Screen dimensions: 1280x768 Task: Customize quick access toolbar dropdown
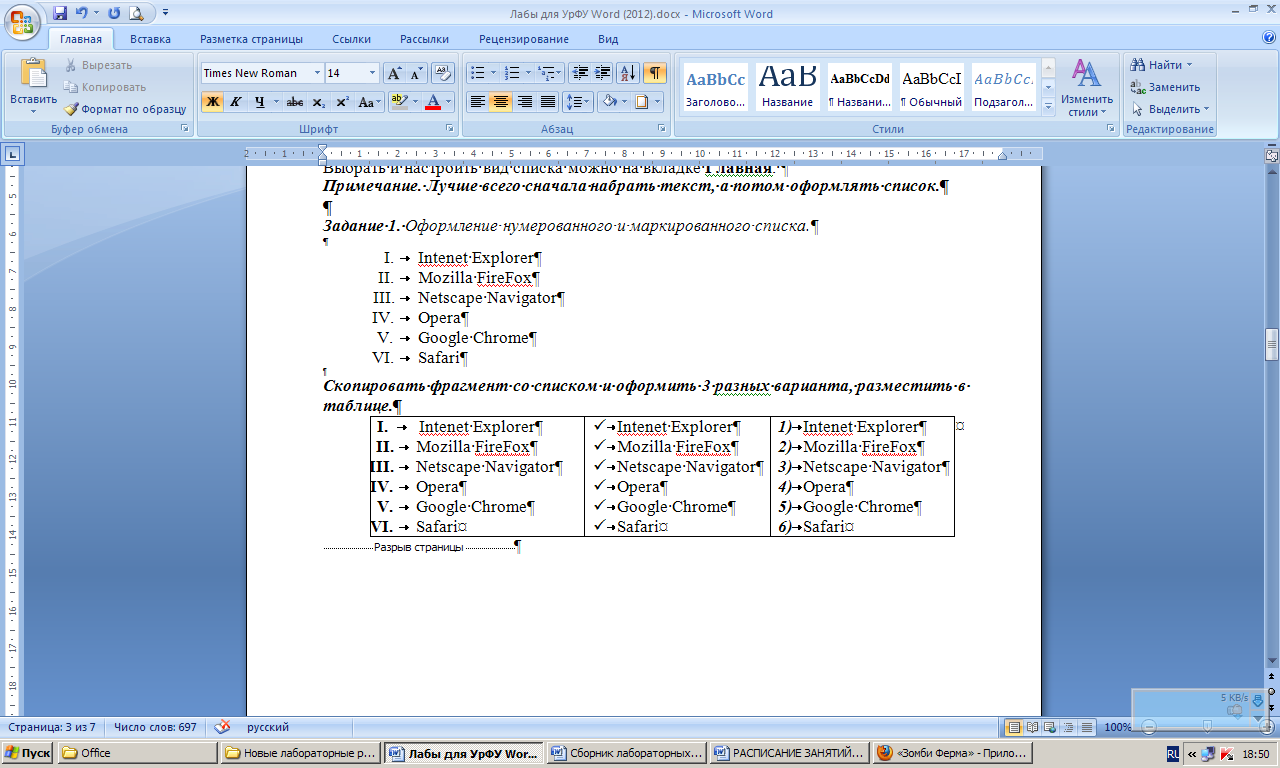(165, 13)
